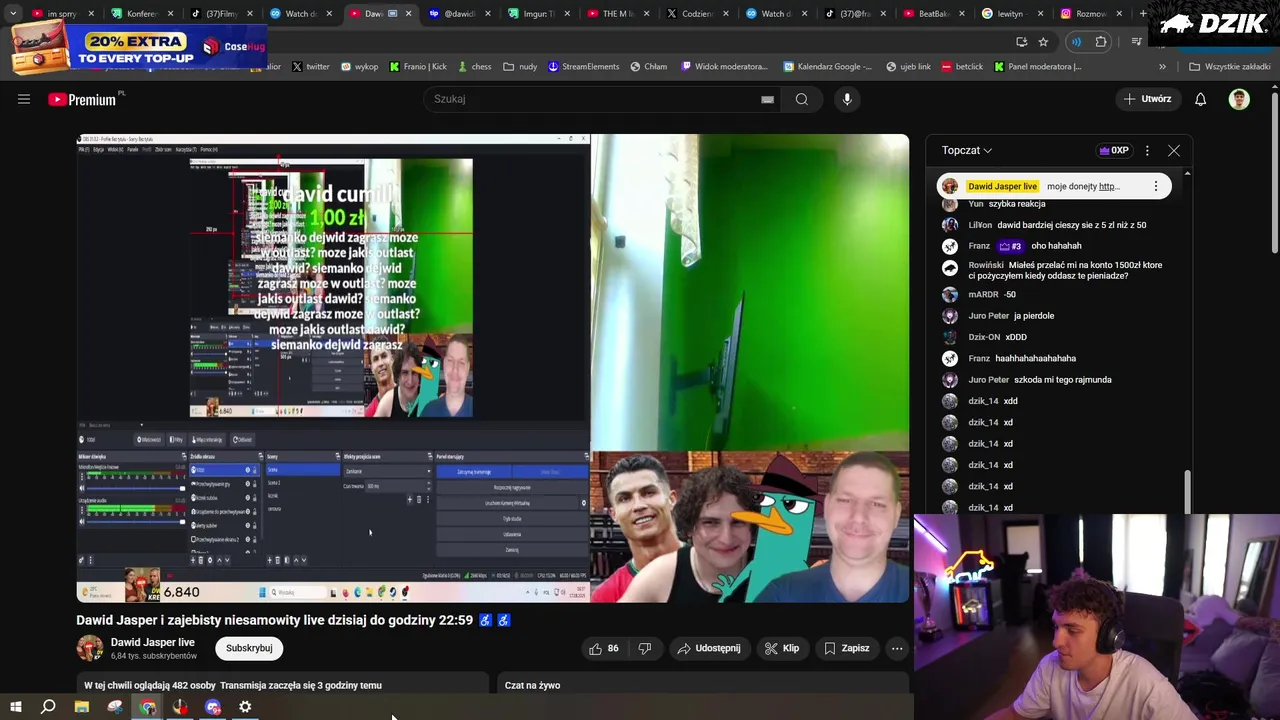Dislike the video with thumbs down
This screenshot has width=1280, height=720.
click(x=645, y=648)
